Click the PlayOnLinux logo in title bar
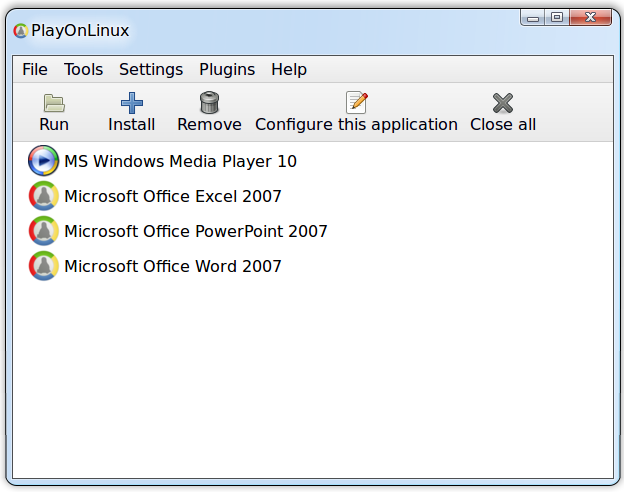The height and width of the screenshot is (492, 624). point(20,31)
